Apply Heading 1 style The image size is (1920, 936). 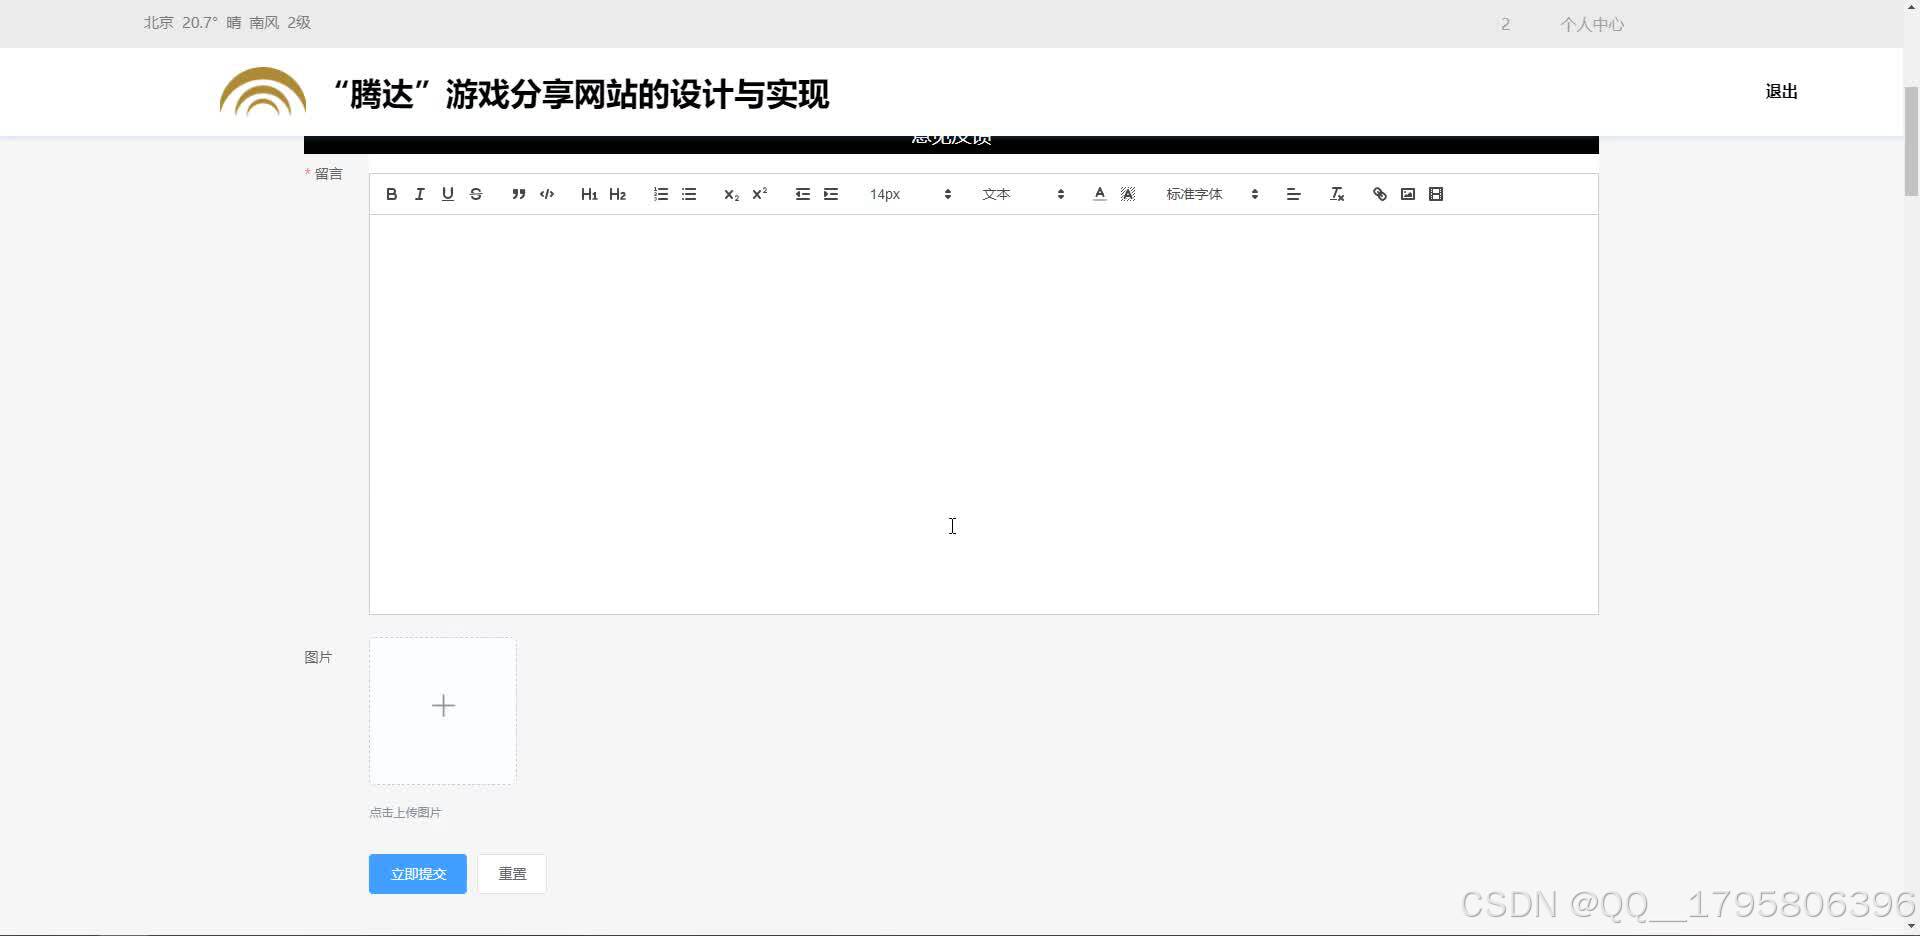click(x=589, y=194)
